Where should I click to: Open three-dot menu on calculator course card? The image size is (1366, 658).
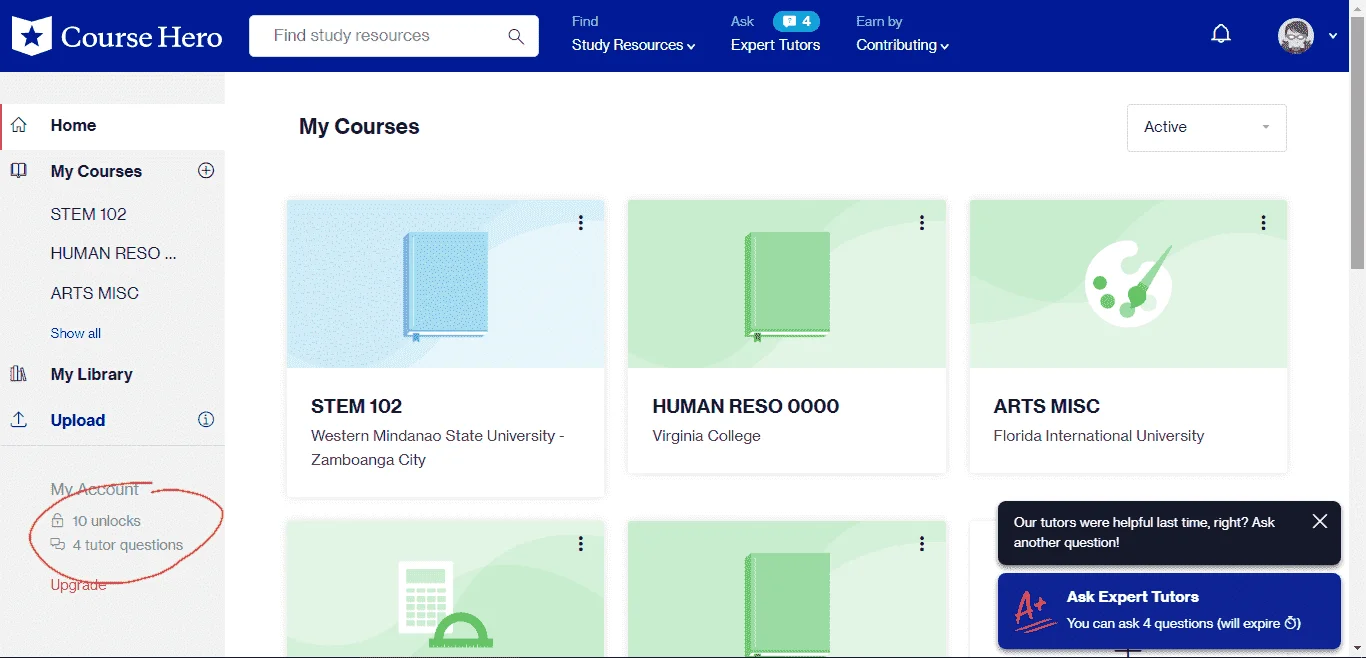(x=581, y=544)
